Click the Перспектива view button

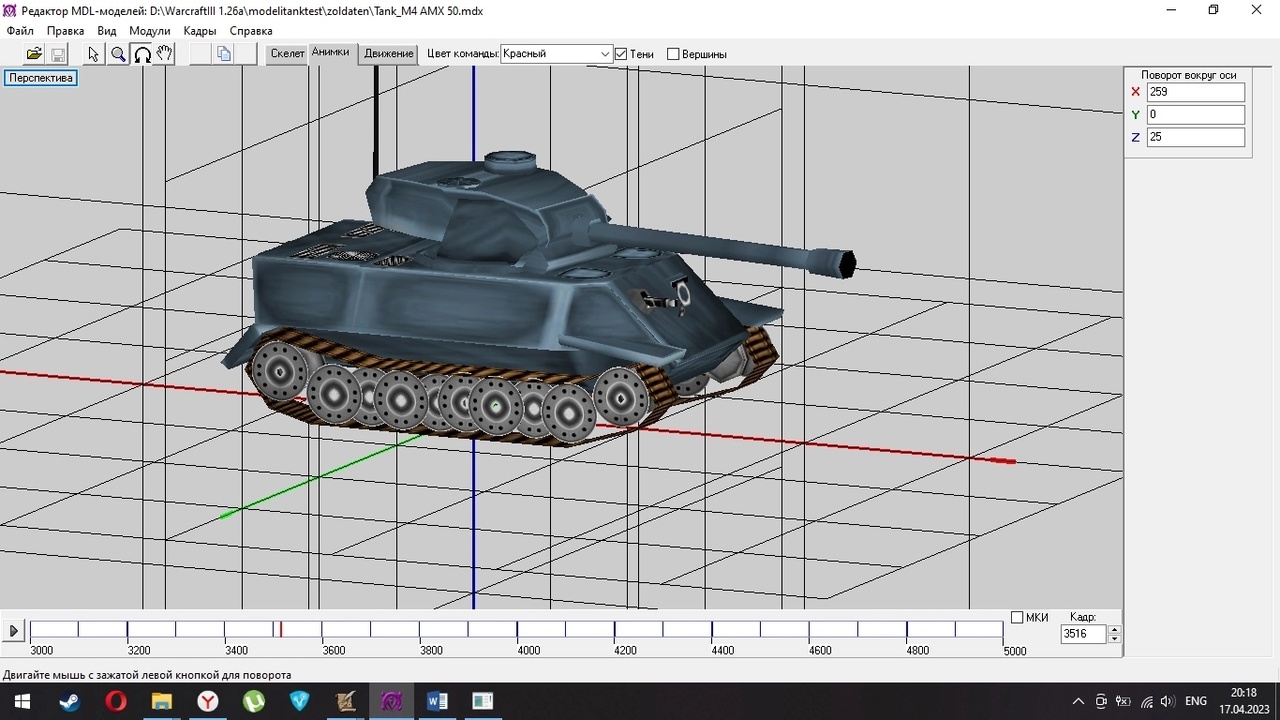(41, 78)
